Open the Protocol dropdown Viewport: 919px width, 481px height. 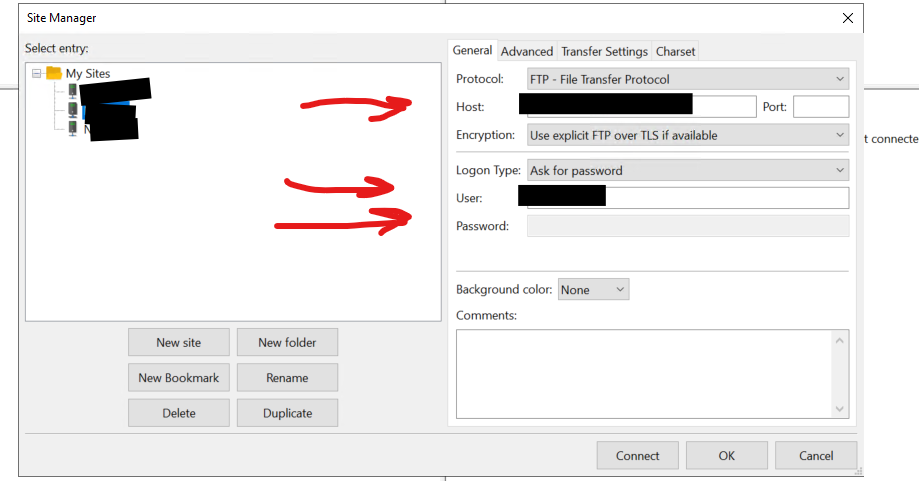tap(687, 79)
